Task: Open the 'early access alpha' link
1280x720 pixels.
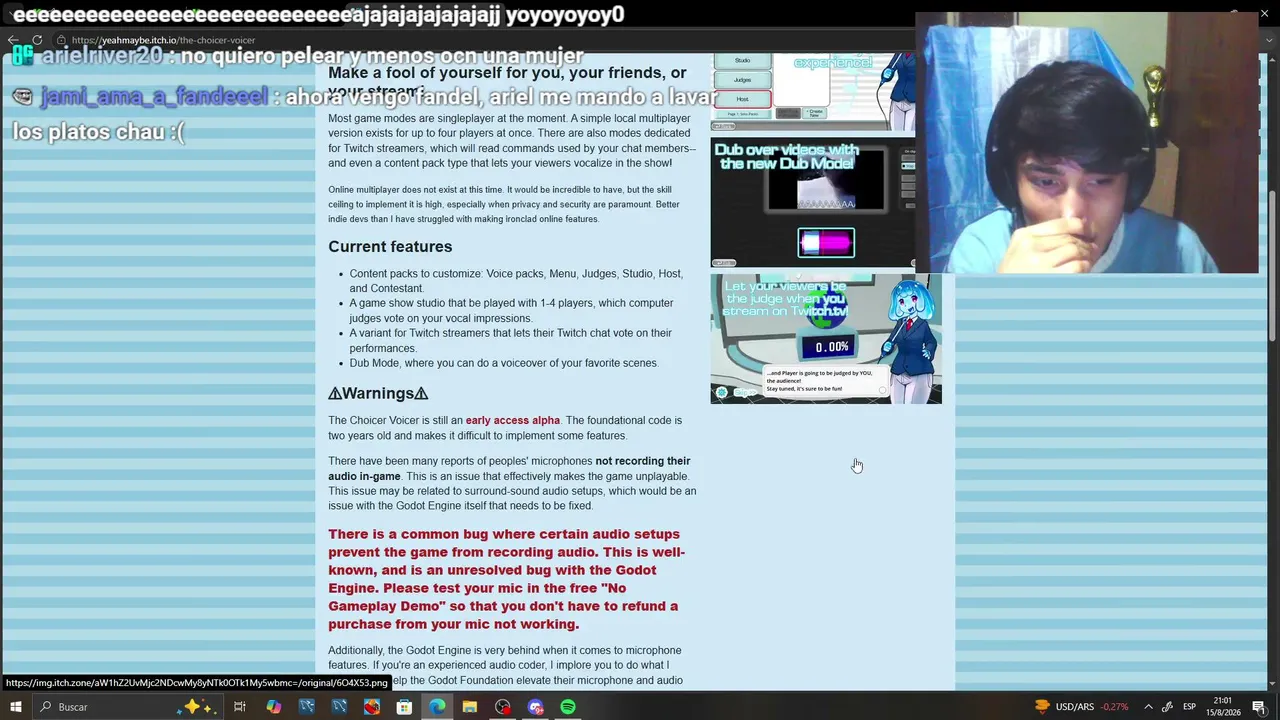Action: point(513,421)
